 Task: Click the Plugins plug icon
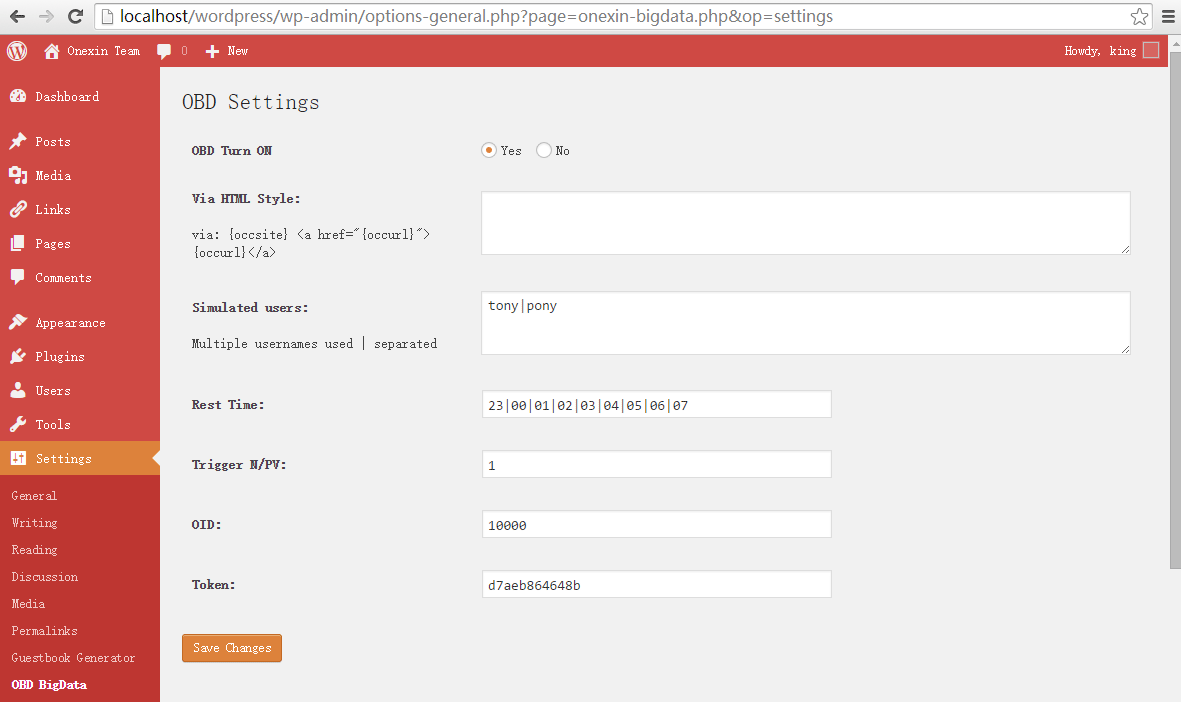click(18, 356)
